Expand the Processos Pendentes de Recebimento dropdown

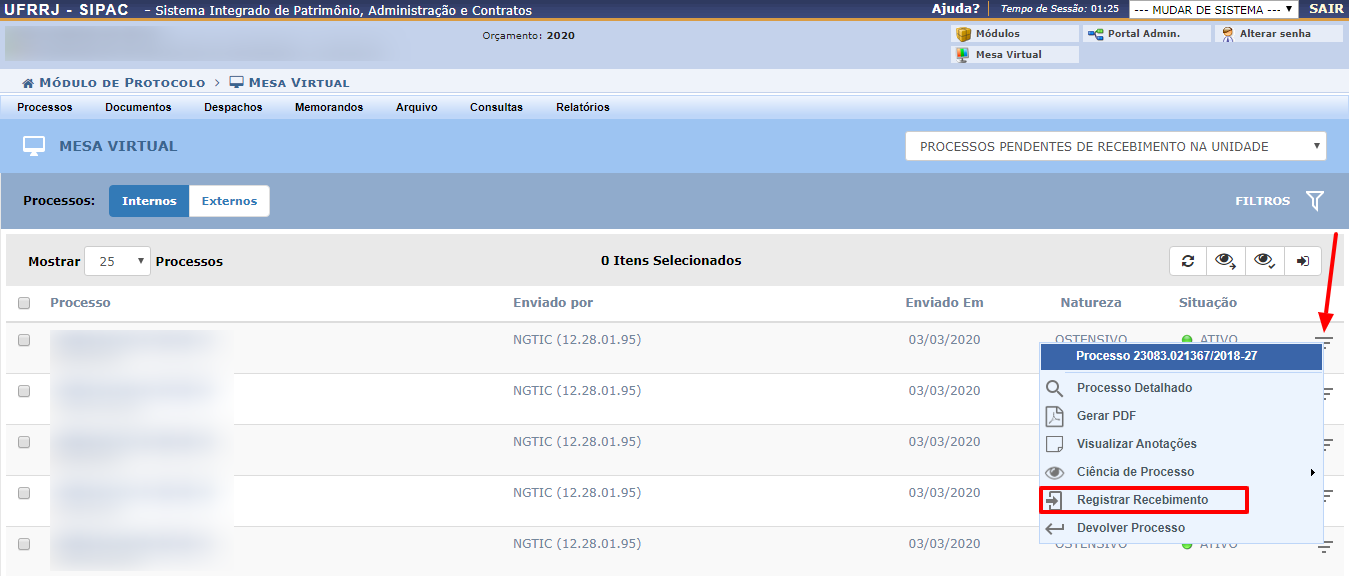pyautogui.click(x=1115, y=147)
